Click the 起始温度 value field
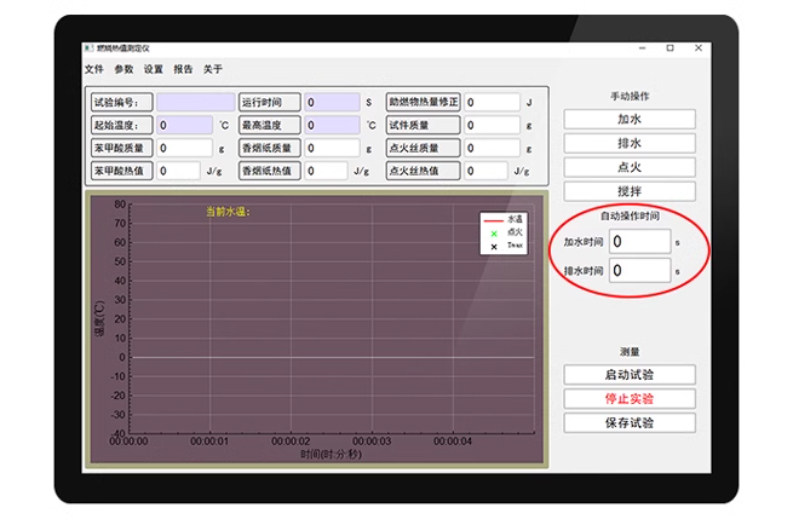This screenshot has height=525, width=790. [x=184, y=125]
